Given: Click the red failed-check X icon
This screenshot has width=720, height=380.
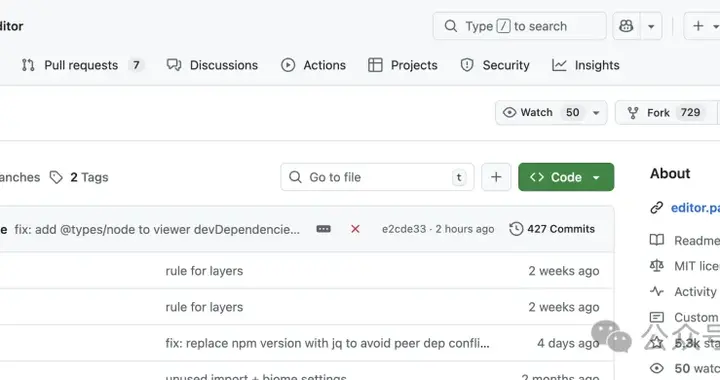Looking at the screenshot, I should [x=355, y=229].
